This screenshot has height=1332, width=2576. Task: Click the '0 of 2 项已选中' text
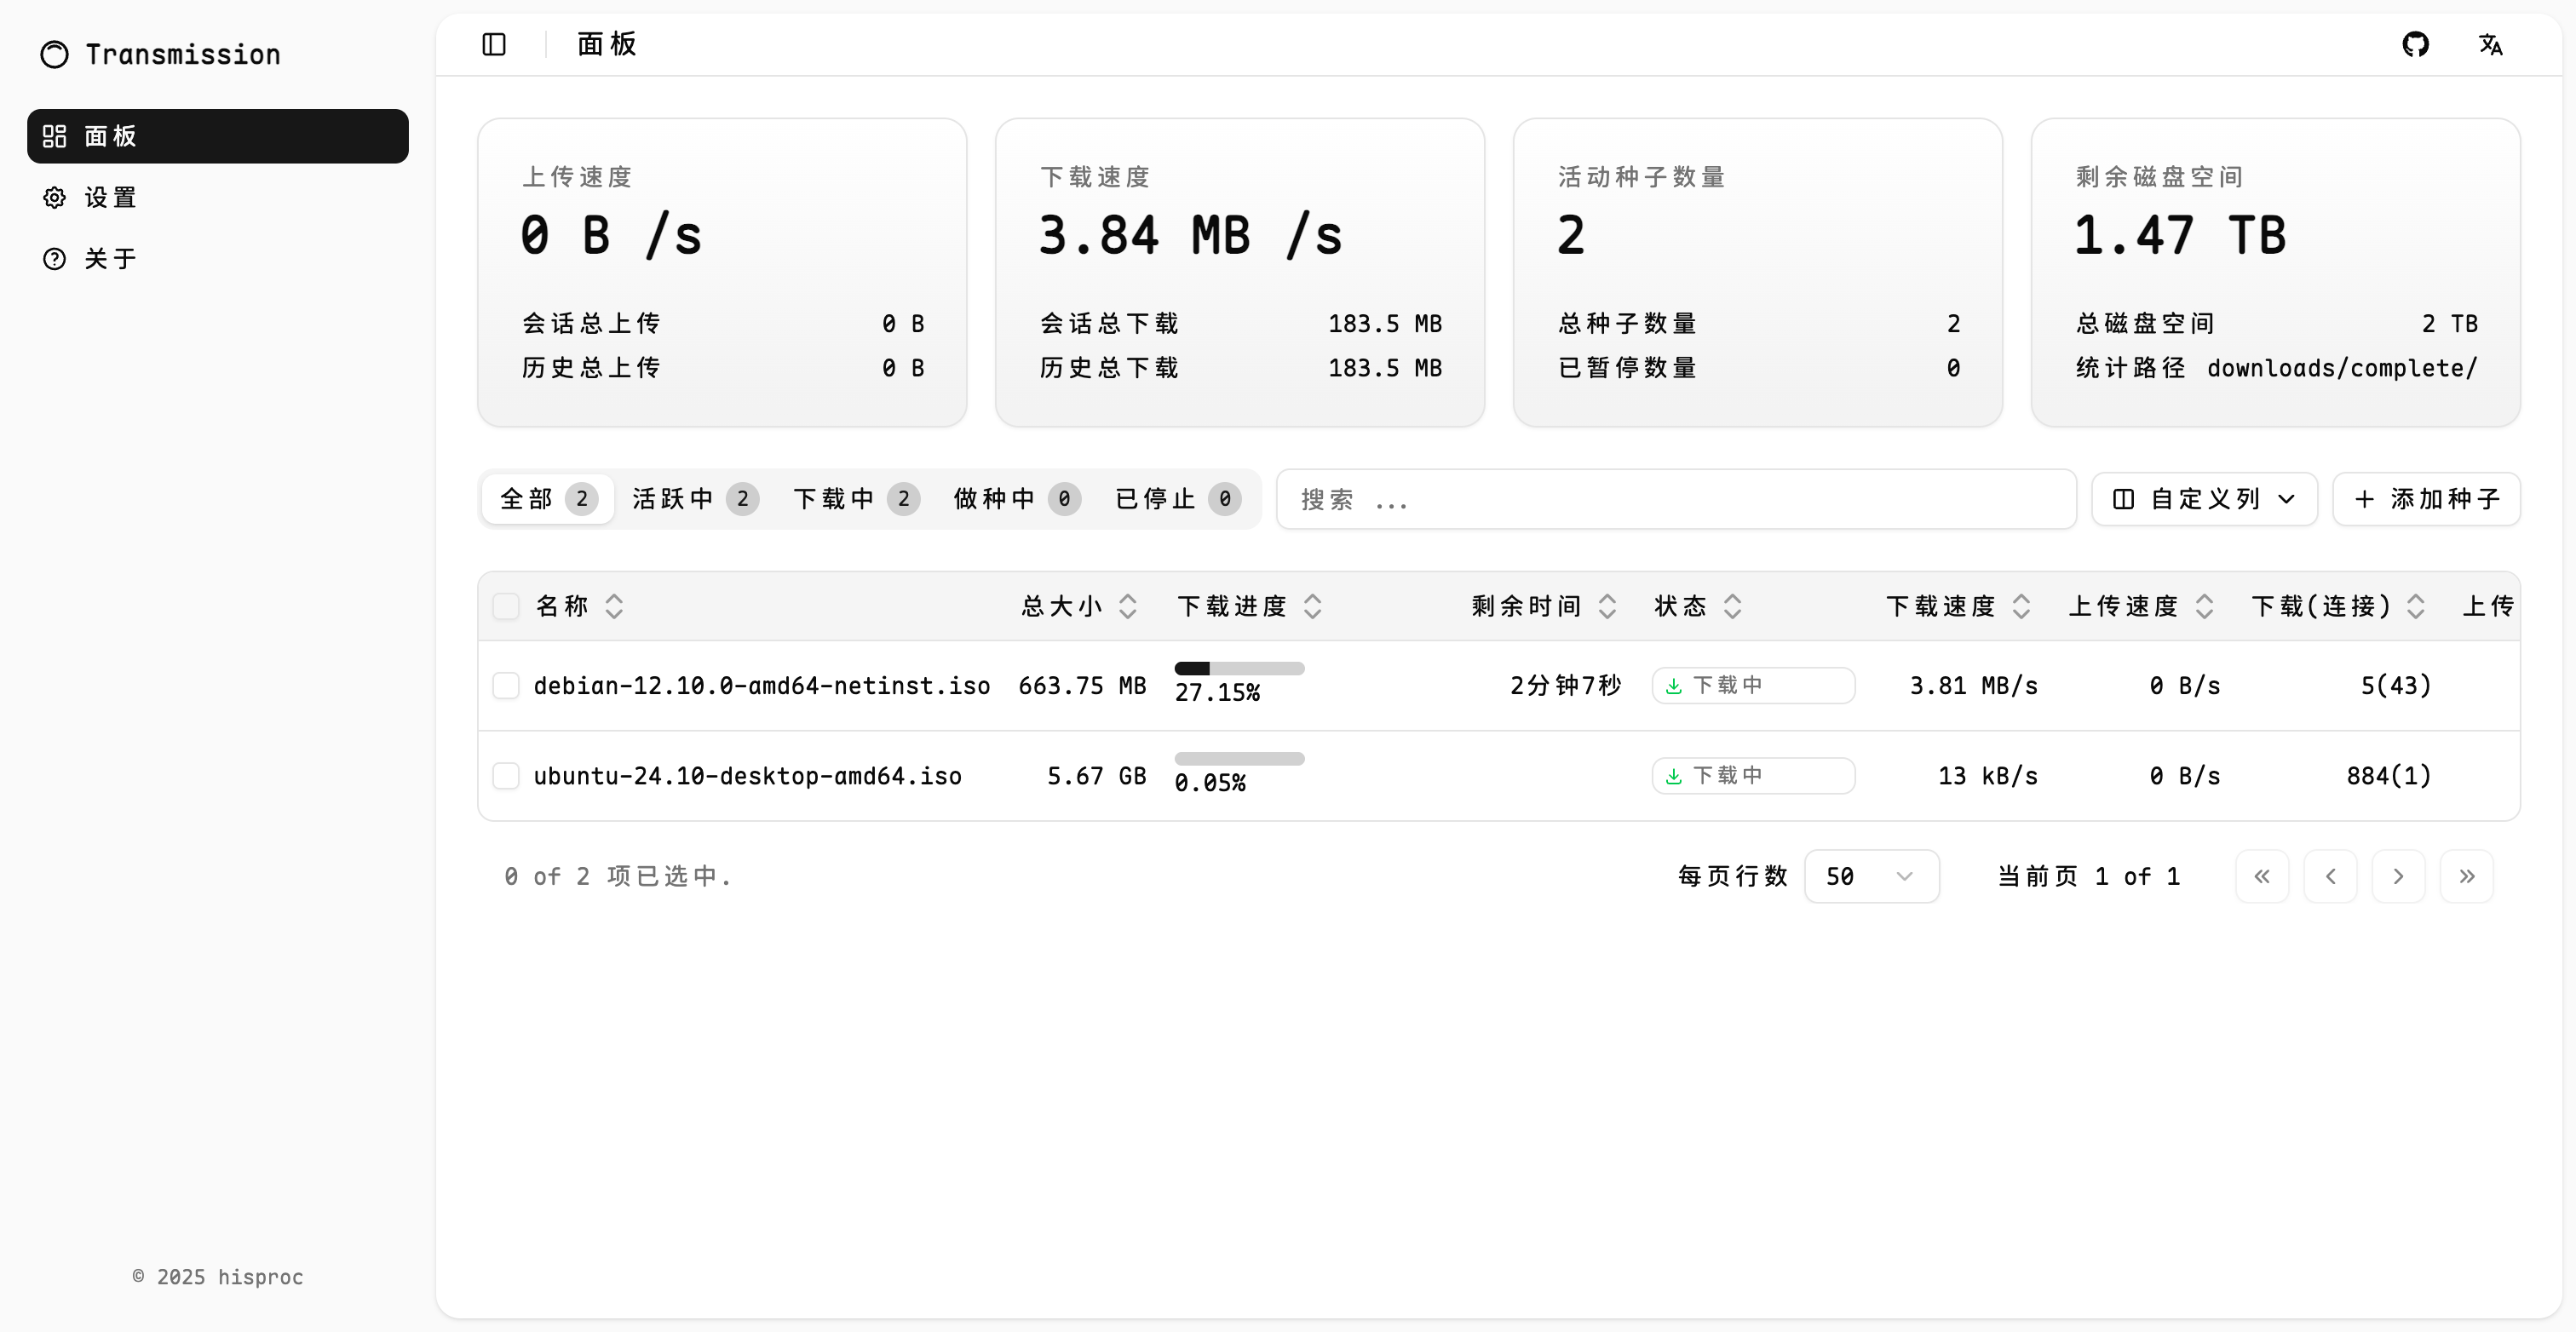(617, 876)
